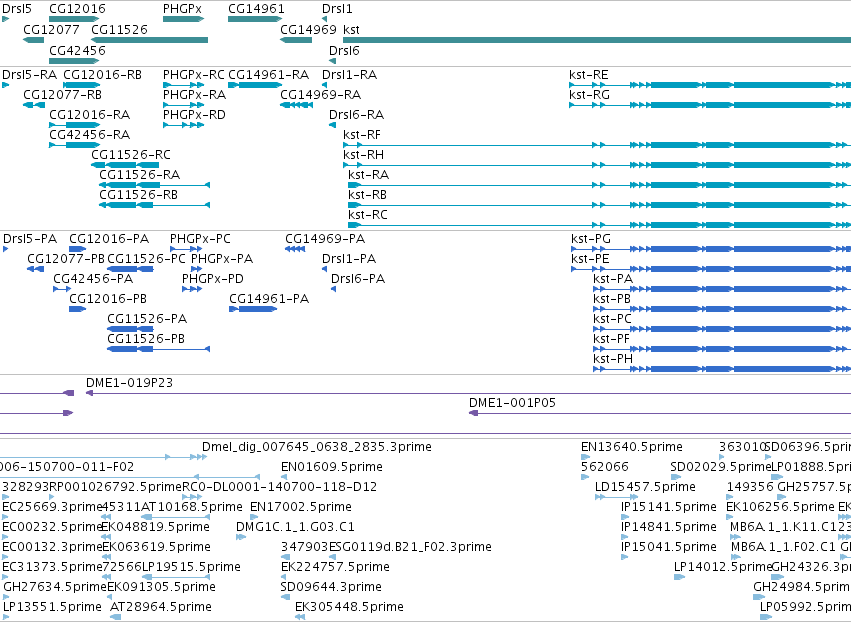Click the CG14961-RA transcript label
Image resolution: width=851 pixels, height=622 pixels.
pyautogui.click(x=269, y=74)
